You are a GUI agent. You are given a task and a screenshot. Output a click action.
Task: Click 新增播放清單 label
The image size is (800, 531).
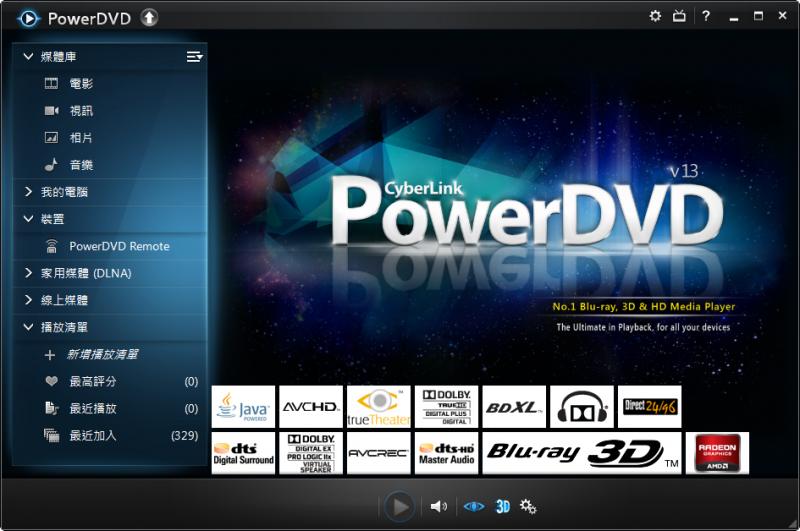[103, 354]
